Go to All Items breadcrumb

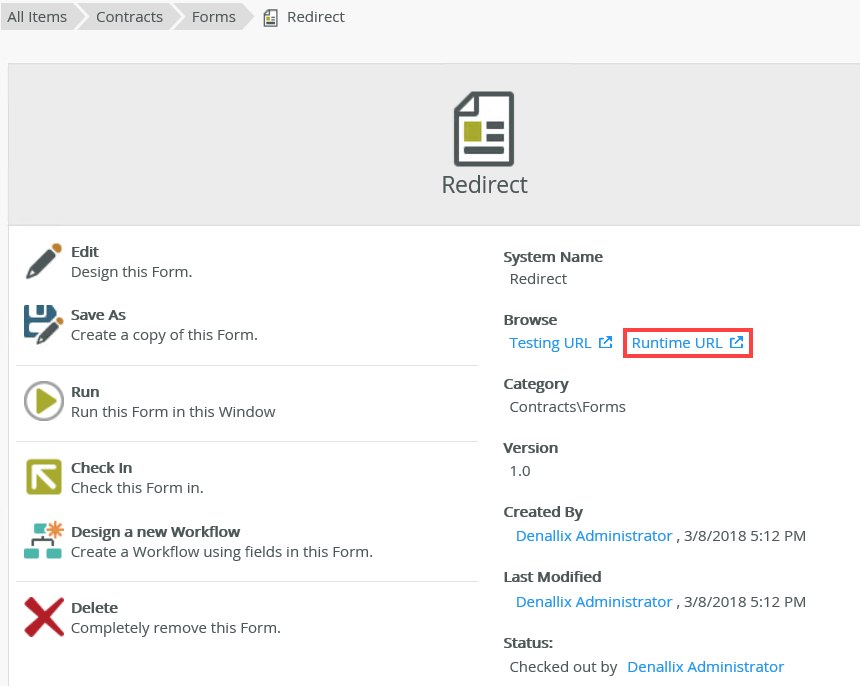point(37,17)
